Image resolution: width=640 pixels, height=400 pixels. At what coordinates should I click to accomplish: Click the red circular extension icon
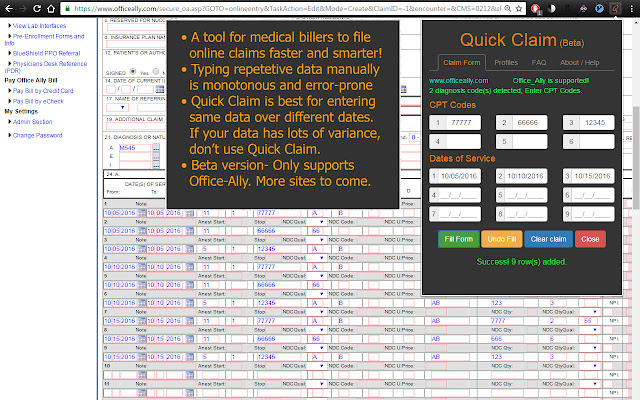point(536,8)
